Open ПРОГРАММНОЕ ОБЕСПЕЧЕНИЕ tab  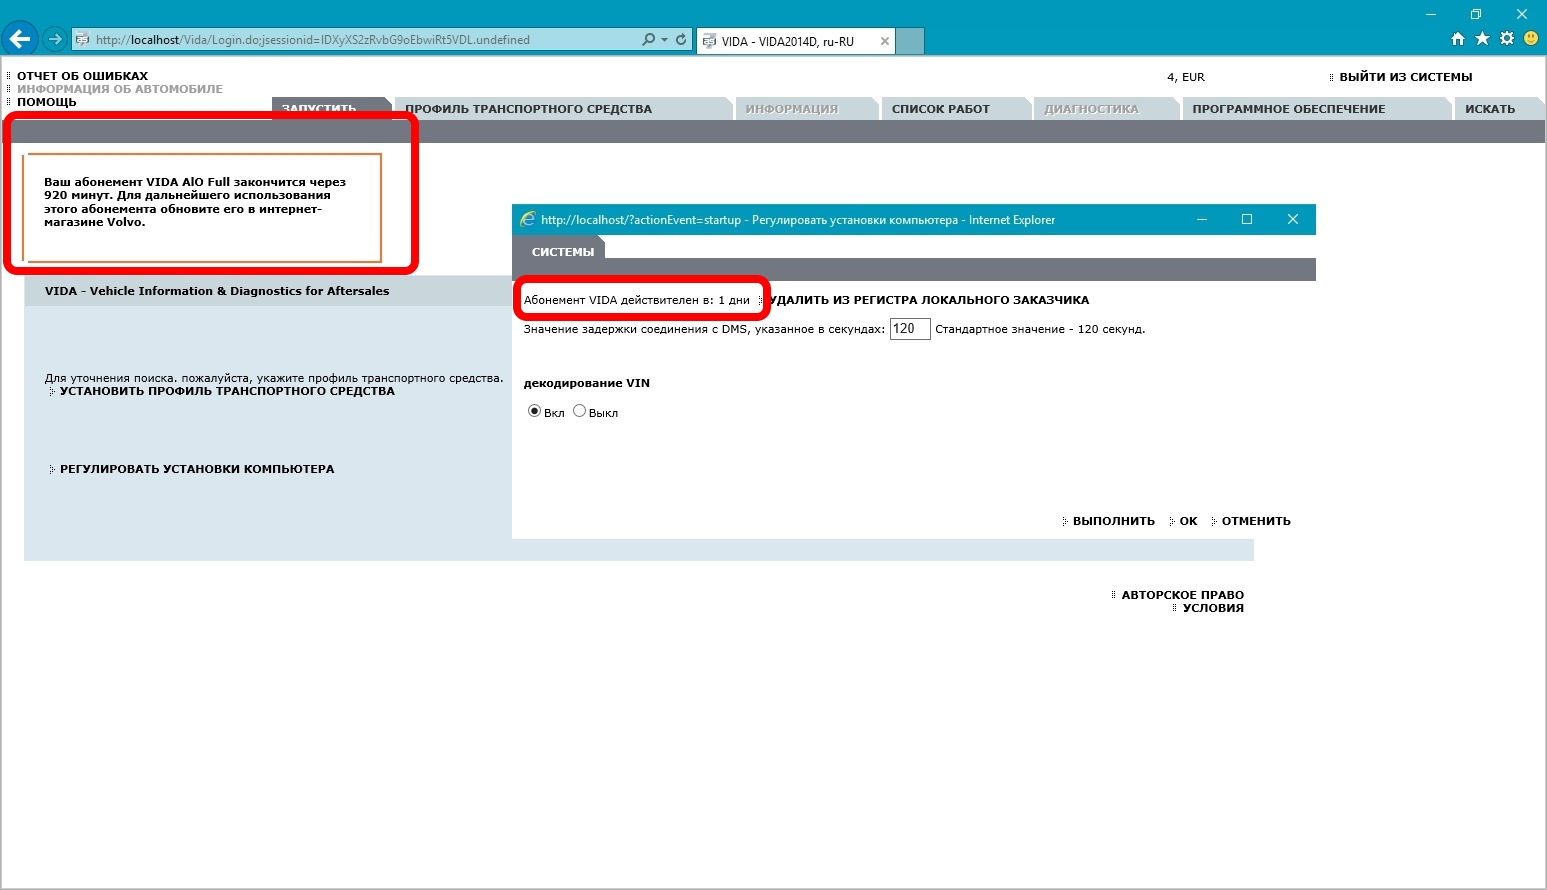click(1315, 109)
